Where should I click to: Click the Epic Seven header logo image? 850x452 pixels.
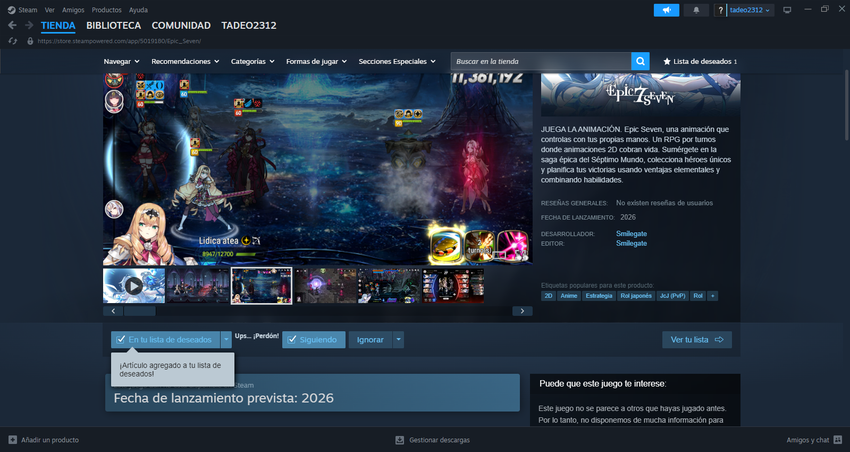(641, 94)
